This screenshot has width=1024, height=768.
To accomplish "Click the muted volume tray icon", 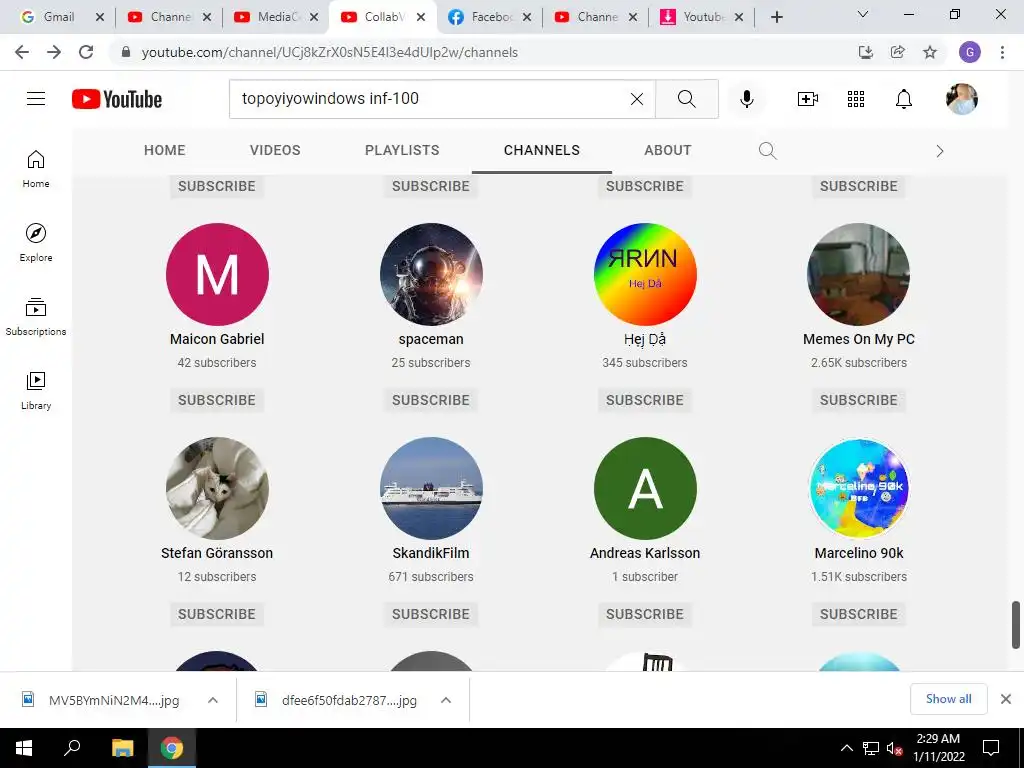I will click(894, 748).
